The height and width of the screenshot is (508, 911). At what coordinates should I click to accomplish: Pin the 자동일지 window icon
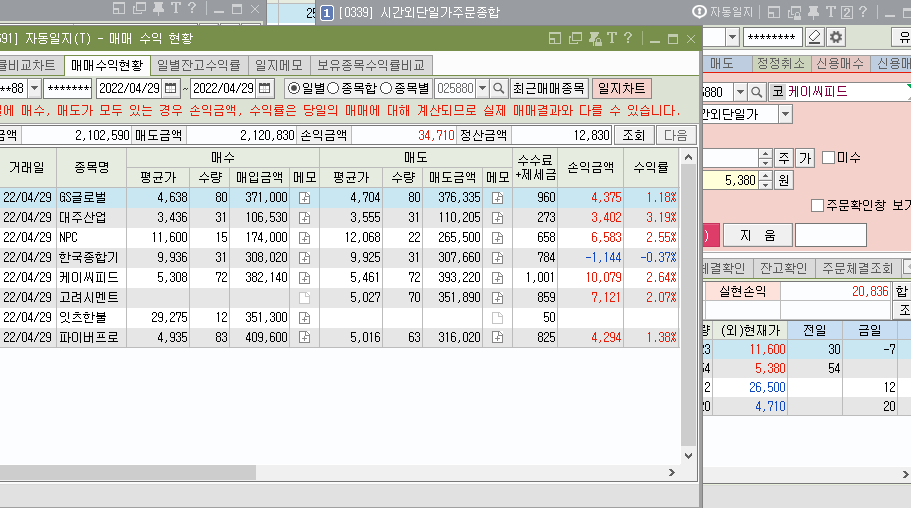(595, 38)
